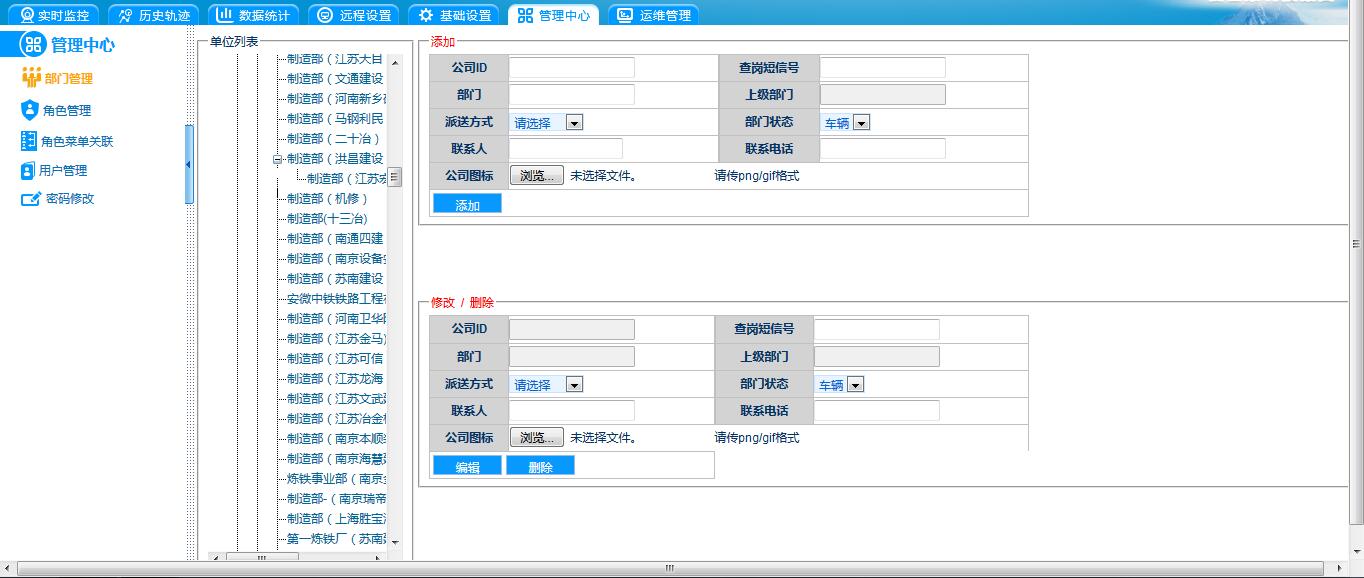
Task: Click the 数据统计 bar chart icon
Action: click(225, 15)
